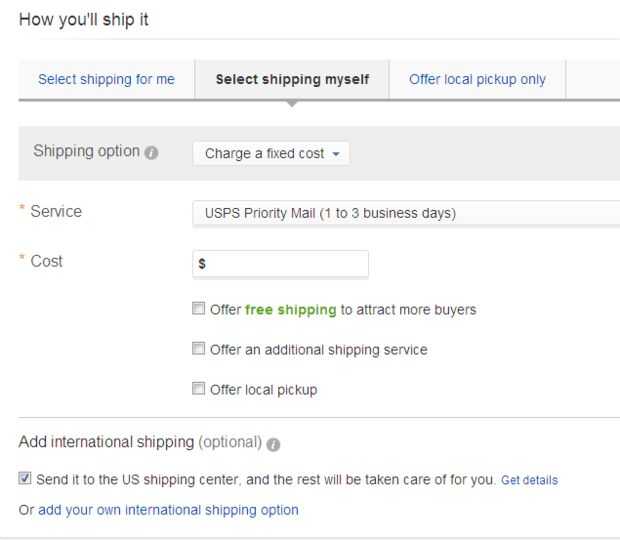Enable the Offer free shipping checkbox
The image size is (620, 540).
(x=199, y=309)
